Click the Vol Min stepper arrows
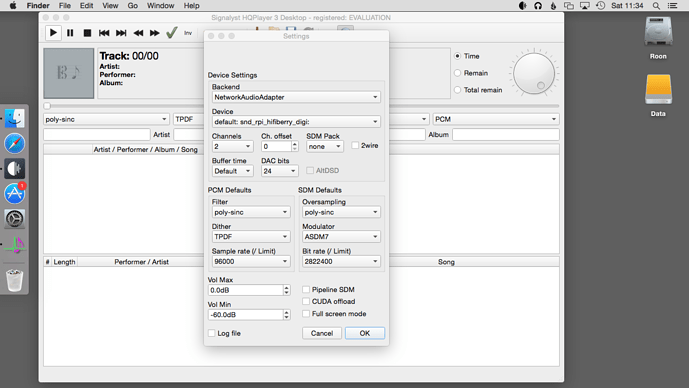The image size is (689, 388). 286,315
